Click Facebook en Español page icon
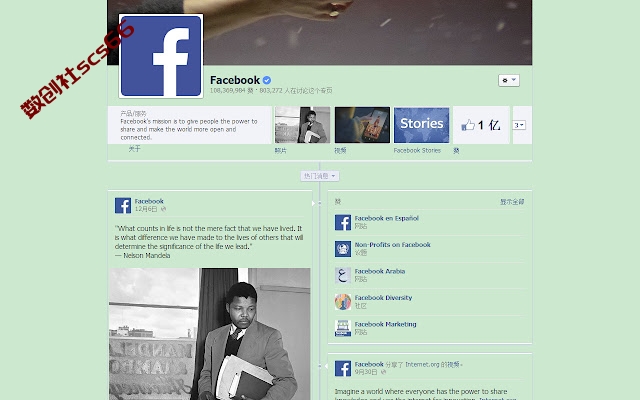The height and width of the screenshot is (400, 640). pyautogui.click(x=343, y=222)
